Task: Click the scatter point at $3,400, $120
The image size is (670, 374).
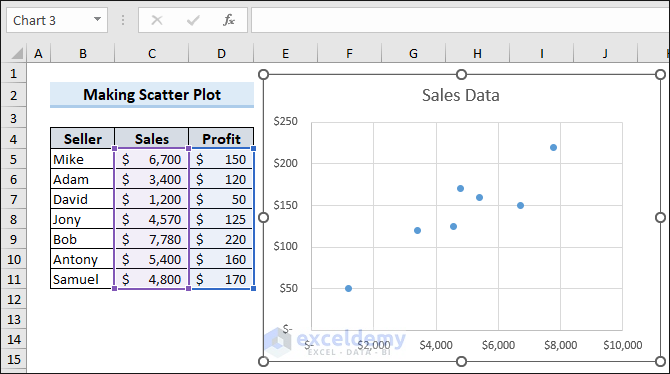Action: pyautogui.click(x=417, y=230)
